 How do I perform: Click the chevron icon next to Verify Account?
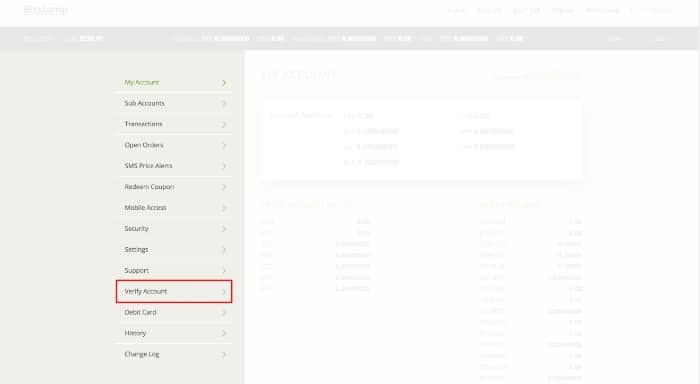coord(224,292)
